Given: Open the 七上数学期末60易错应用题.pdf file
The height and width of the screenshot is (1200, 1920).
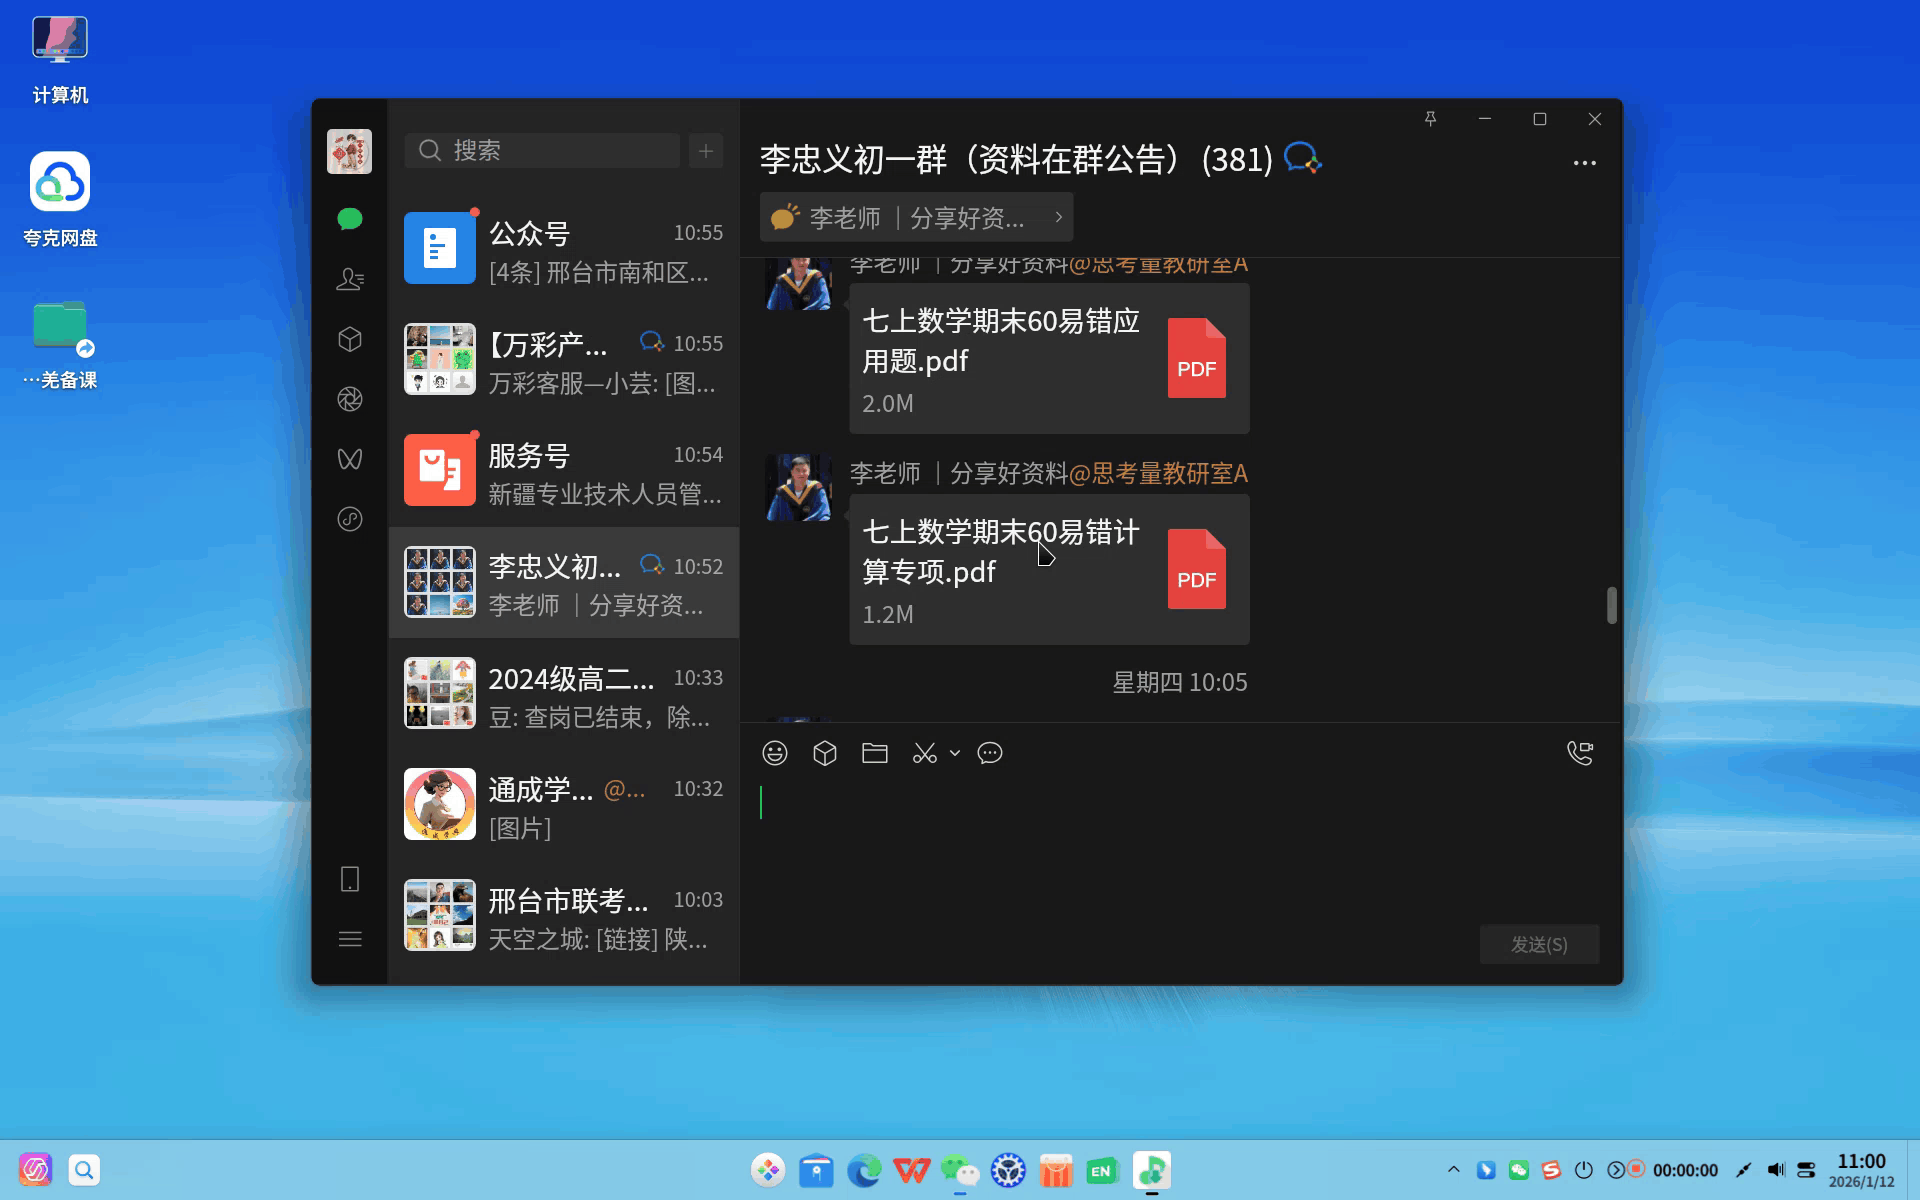Looking at the screenshot, I should pyautogui.click(x=1048, y=358).
